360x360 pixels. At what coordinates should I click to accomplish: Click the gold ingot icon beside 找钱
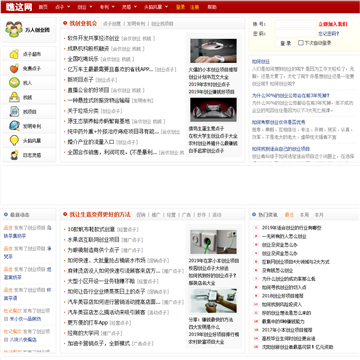[14, 97]
